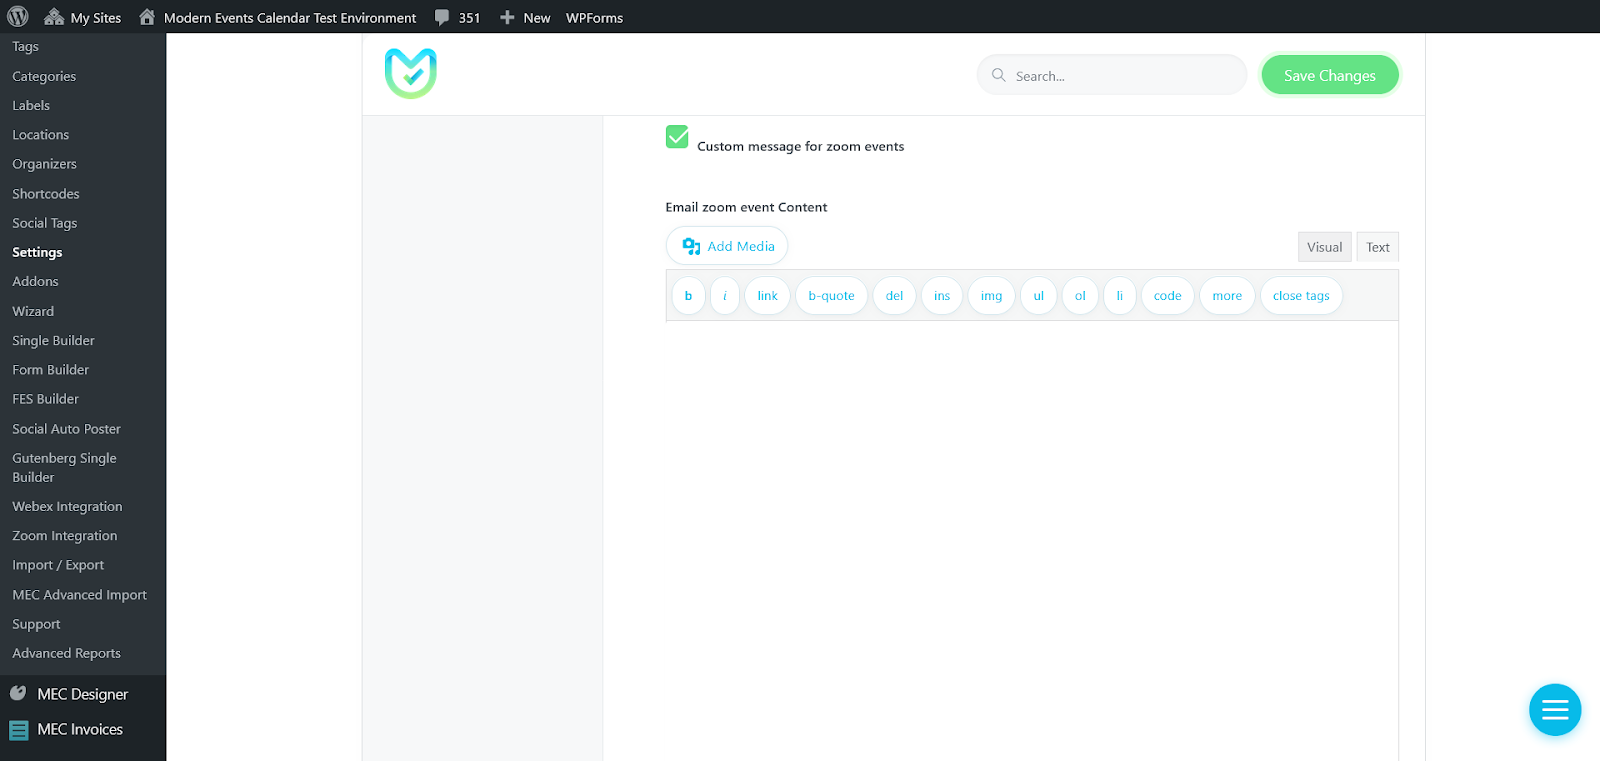Open Webex Integration in the sidebar
This screenshot has width=1600, height=761.
coord(67,507)
